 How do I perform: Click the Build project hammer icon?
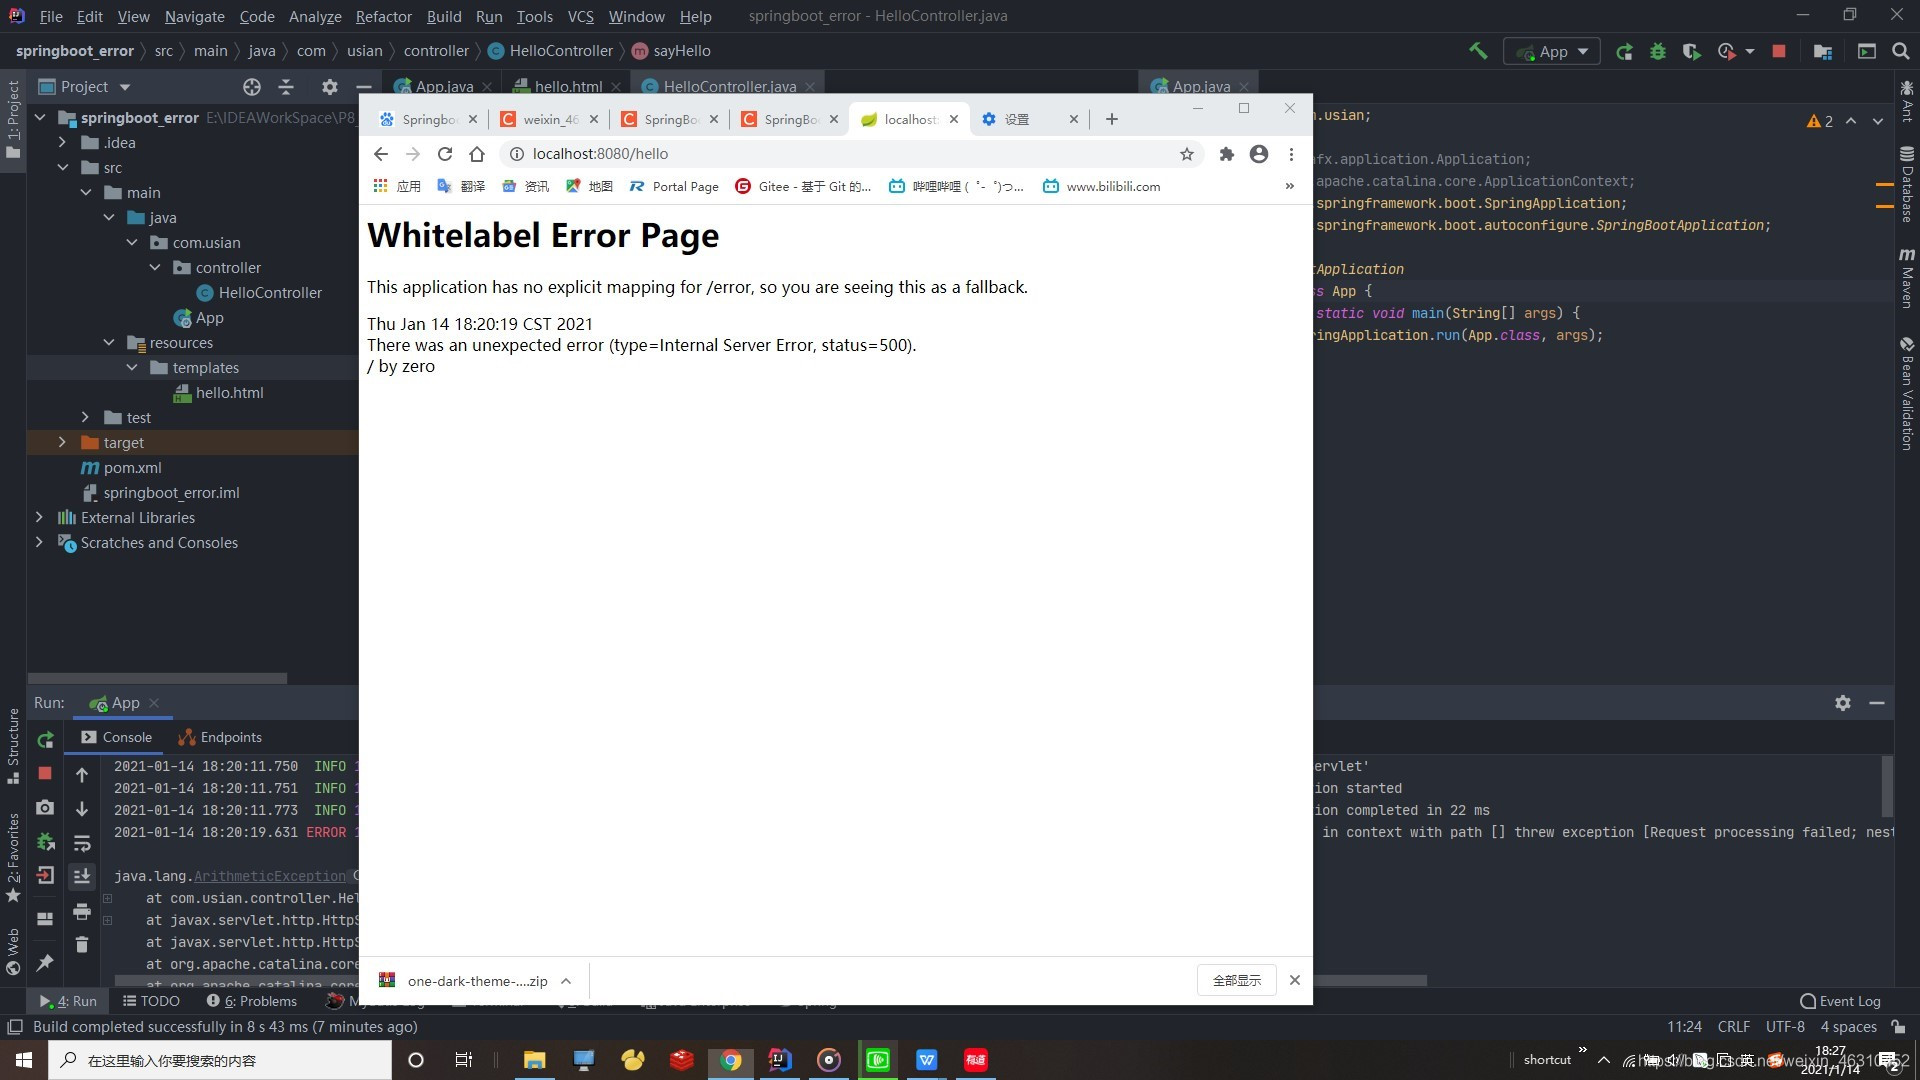click(x=1476, y=51)
